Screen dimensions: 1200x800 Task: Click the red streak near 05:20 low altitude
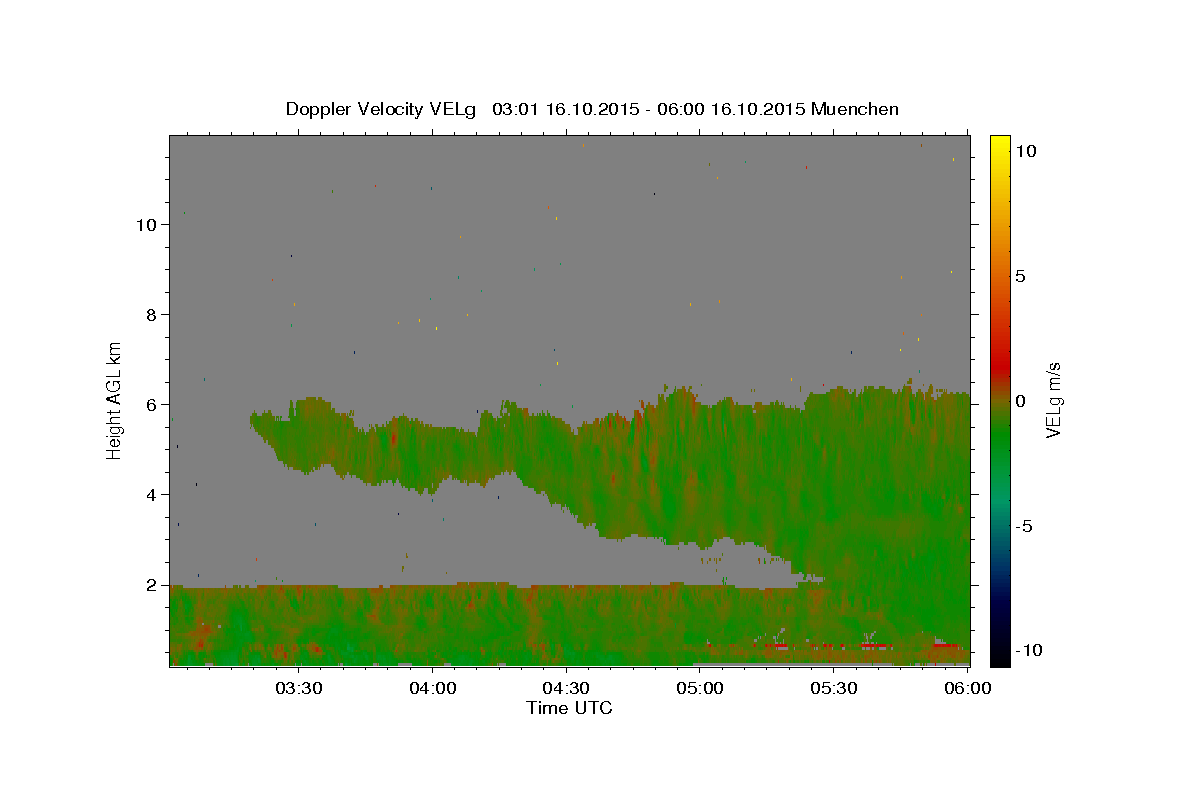(778, 646)
